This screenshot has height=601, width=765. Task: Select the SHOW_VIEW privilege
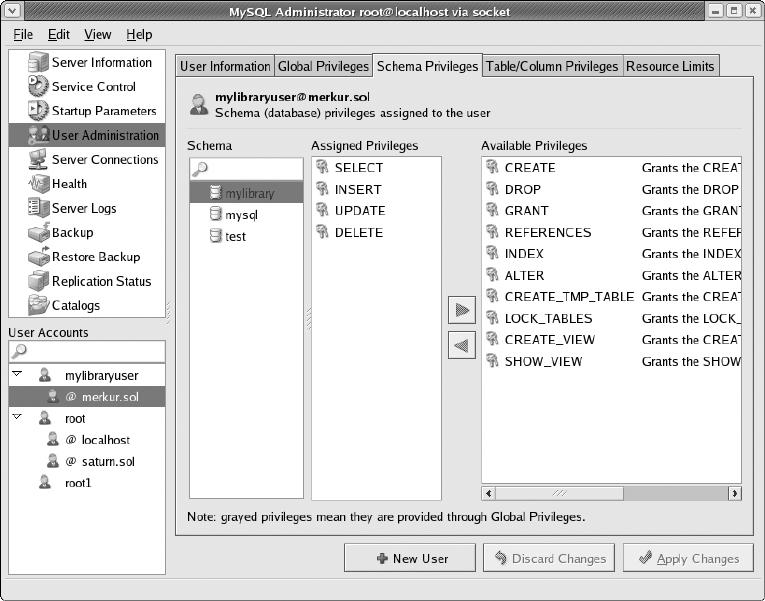611,361
